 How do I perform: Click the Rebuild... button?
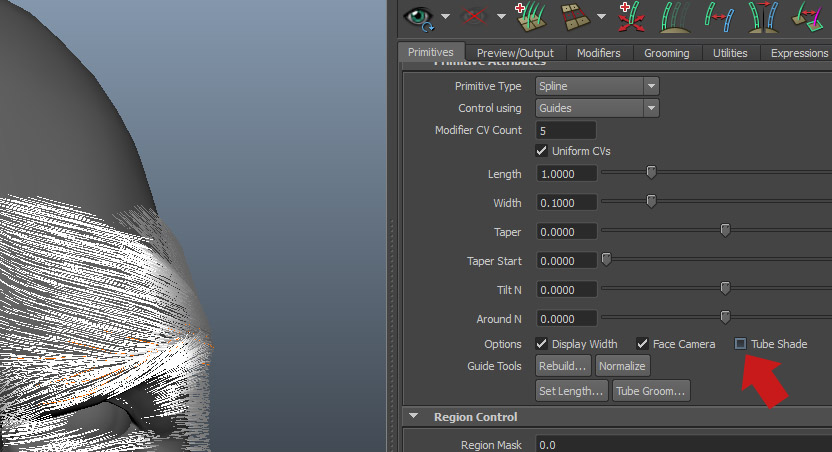[x=564, y=366]
